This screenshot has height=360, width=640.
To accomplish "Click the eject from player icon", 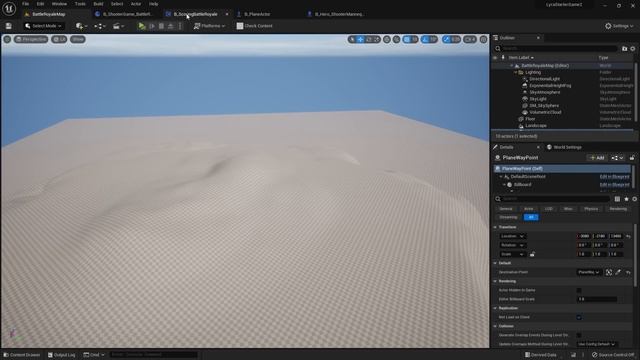I will tap(171, 26).
